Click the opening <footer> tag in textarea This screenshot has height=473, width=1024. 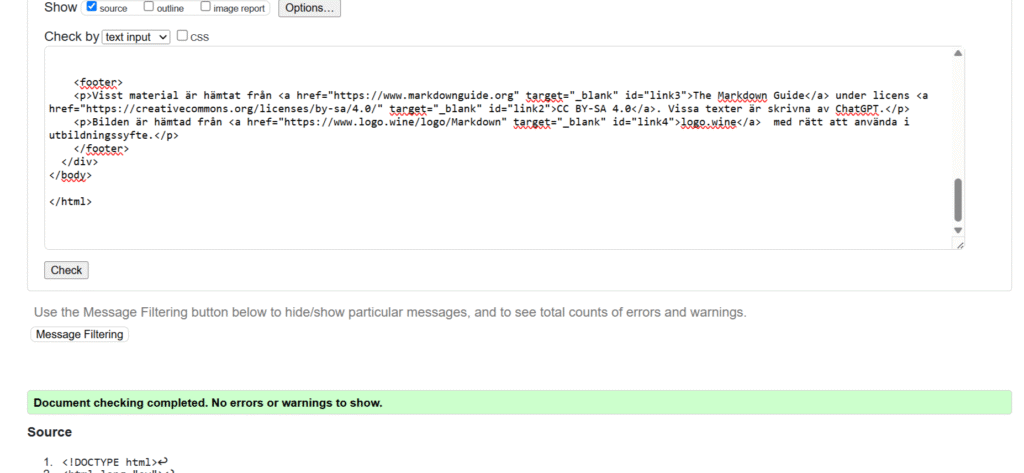tap(98, 83)
